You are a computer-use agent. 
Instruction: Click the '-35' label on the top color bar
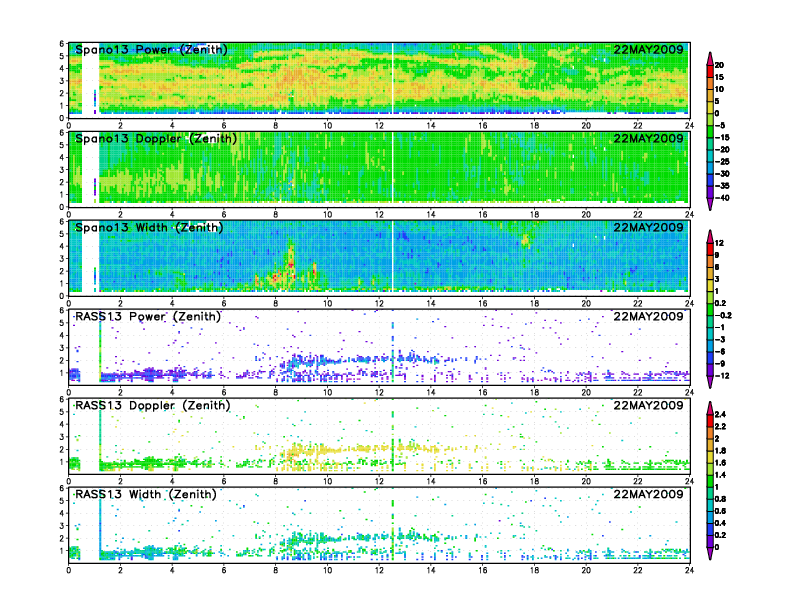(x=722, y=186)
